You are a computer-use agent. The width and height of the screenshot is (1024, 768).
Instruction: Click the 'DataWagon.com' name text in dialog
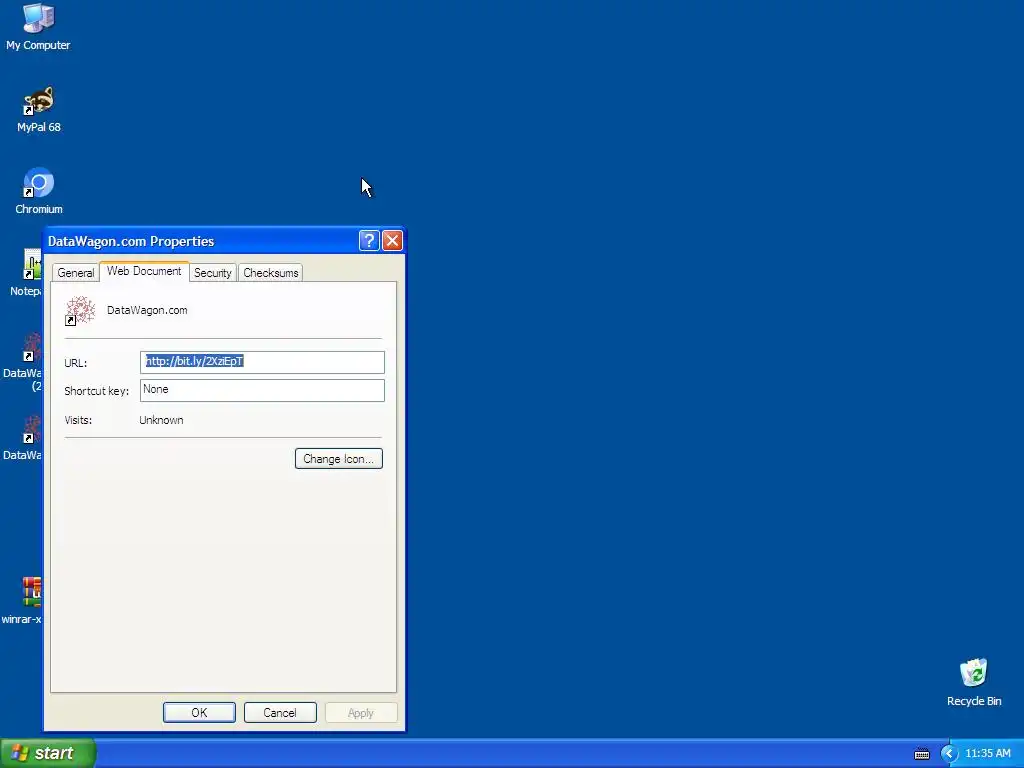coord(147,310)
